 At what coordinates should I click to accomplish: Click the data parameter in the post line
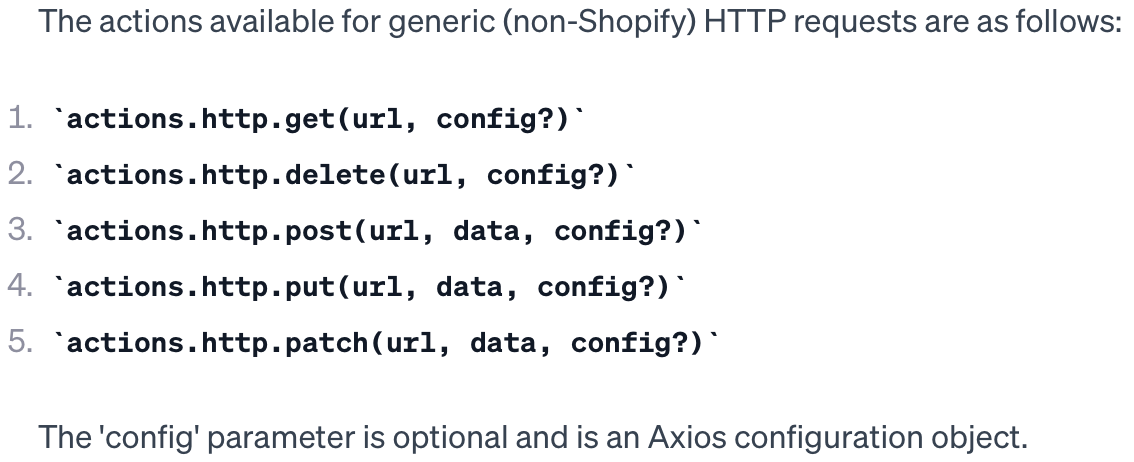pyautogui.click(x=485, y=231)
